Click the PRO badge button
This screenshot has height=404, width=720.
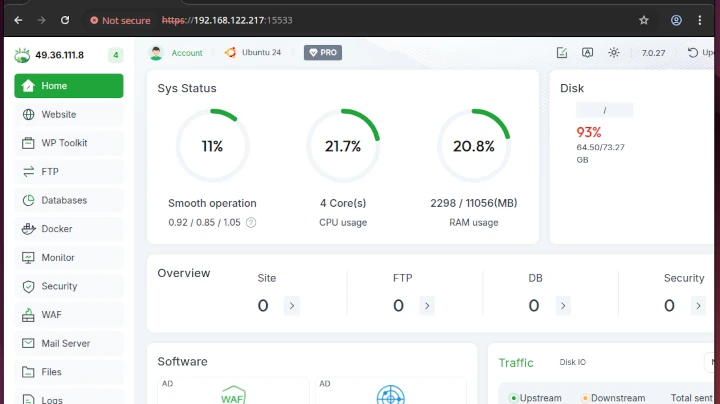[x=323, y=53]
